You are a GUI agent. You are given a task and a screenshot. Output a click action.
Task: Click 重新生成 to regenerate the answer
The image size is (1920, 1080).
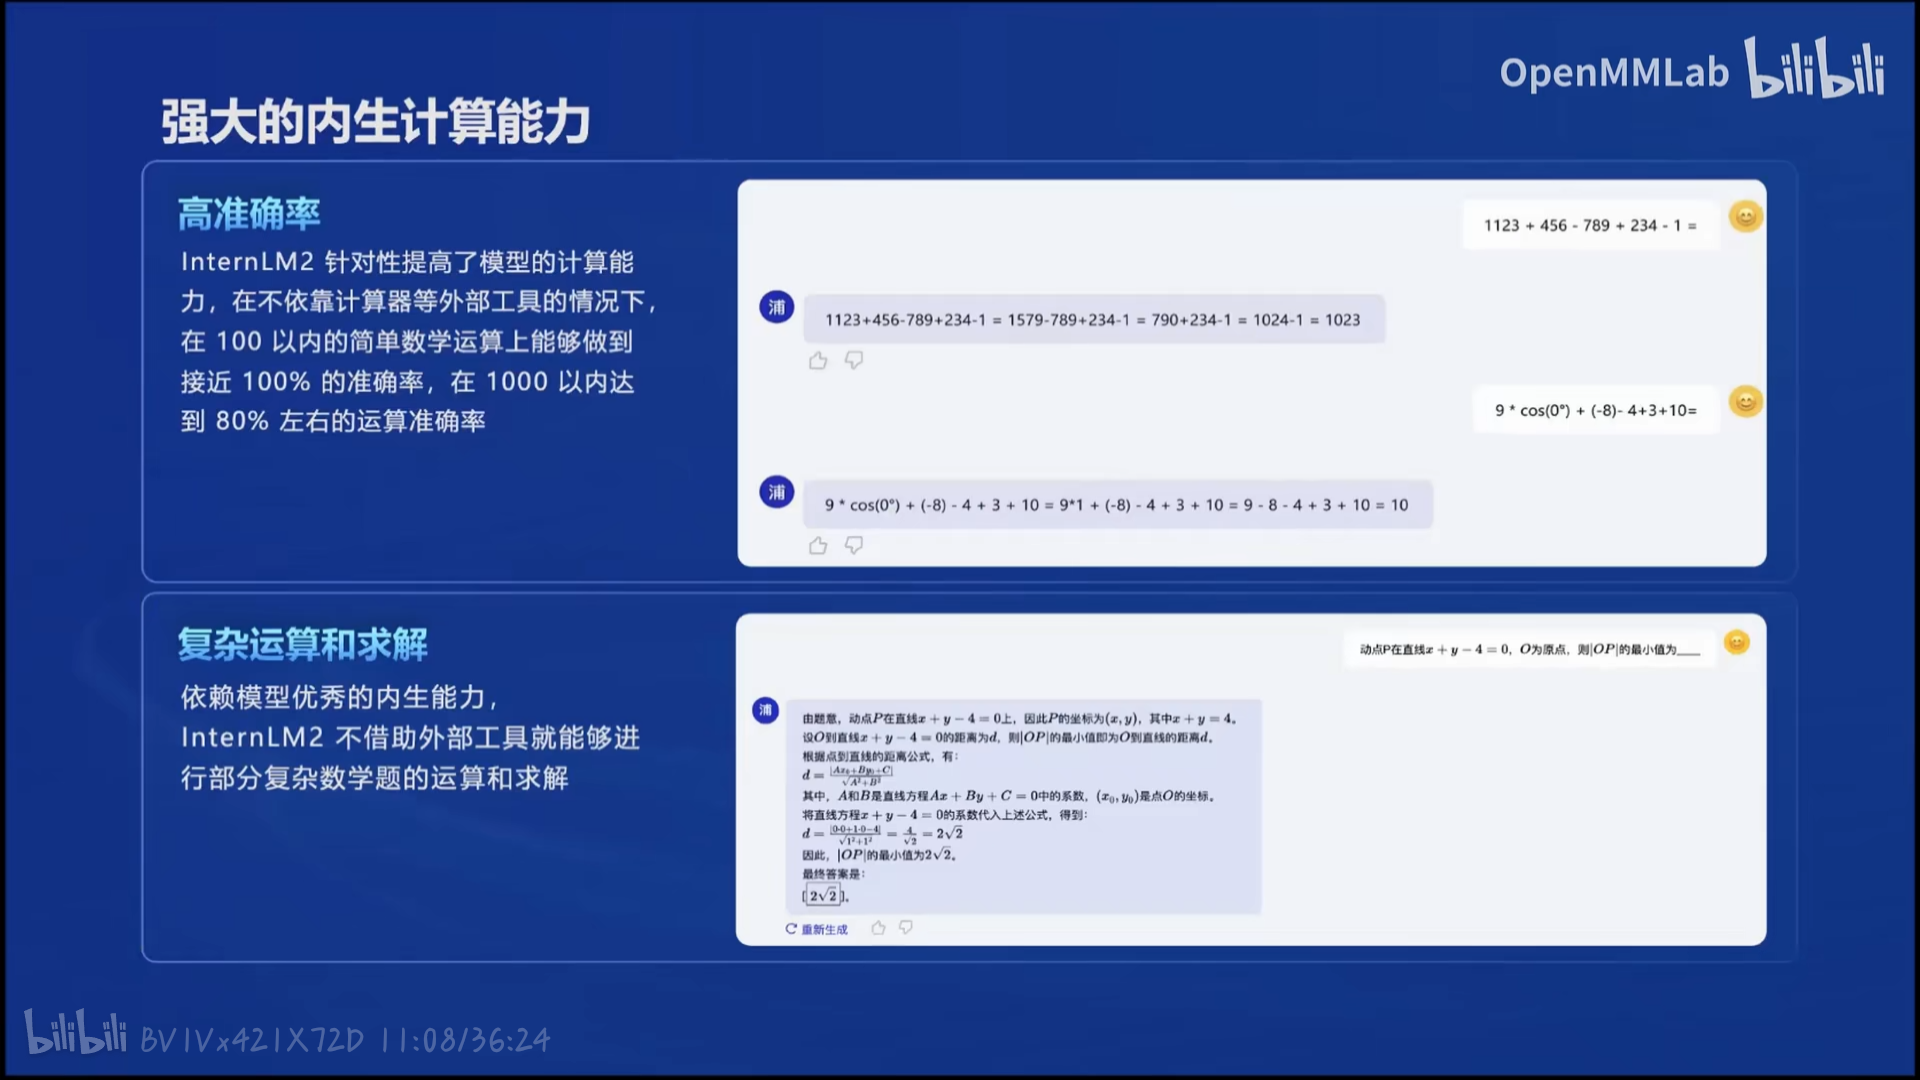[x=816, y=929]
